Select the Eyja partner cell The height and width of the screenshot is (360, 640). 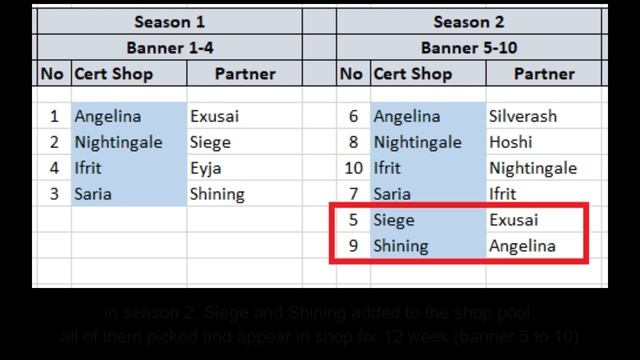click(x=244, y=168)
